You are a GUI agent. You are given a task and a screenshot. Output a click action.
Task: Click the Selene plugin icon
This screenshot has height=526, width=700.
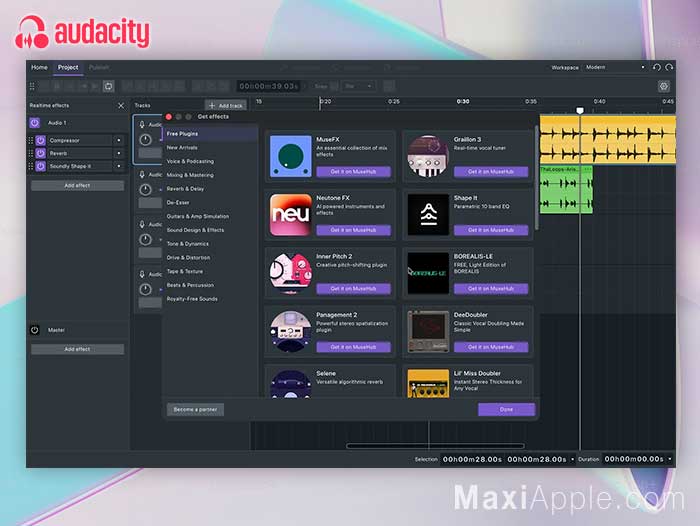coord(291,384)
